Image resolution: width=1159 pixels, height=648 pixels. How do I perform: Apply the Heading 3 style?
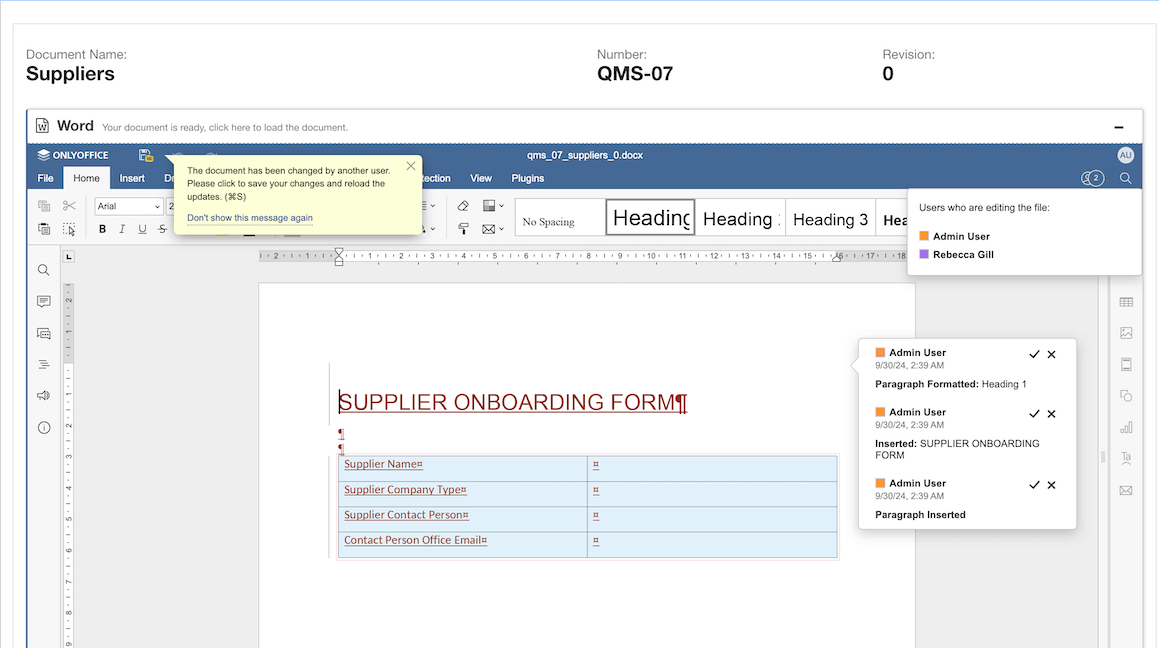pyautogui.click(x=830, y=218)
